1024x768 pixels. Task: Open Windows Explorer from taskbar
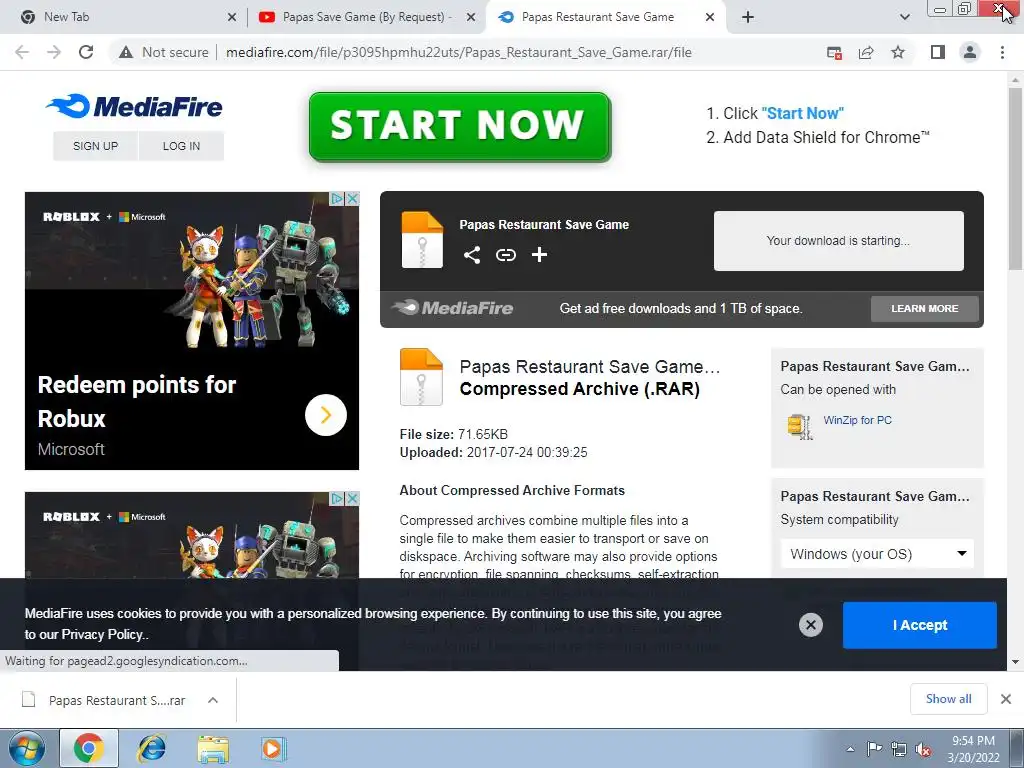213,748
